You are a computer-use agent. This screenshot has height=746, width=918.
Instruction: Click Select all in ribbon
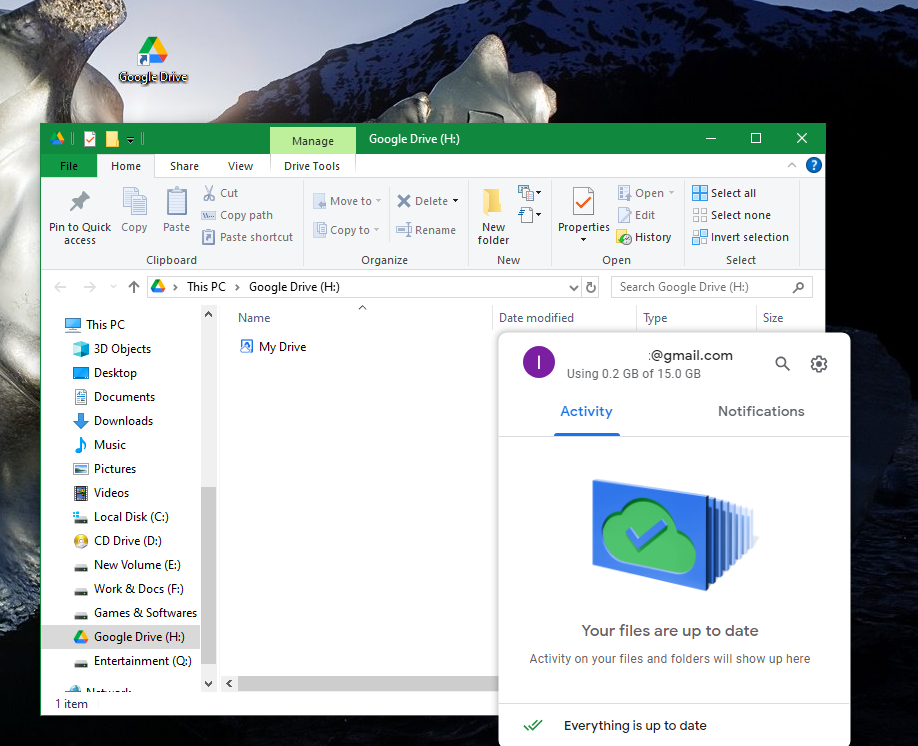[x=724, y=193]
